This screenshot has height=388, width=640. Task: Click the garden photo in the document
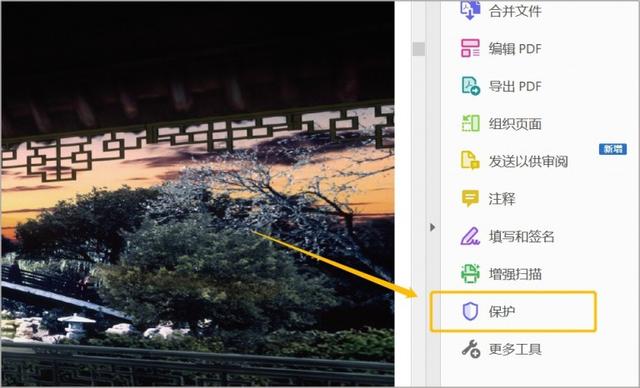click(x=198, y=194)
